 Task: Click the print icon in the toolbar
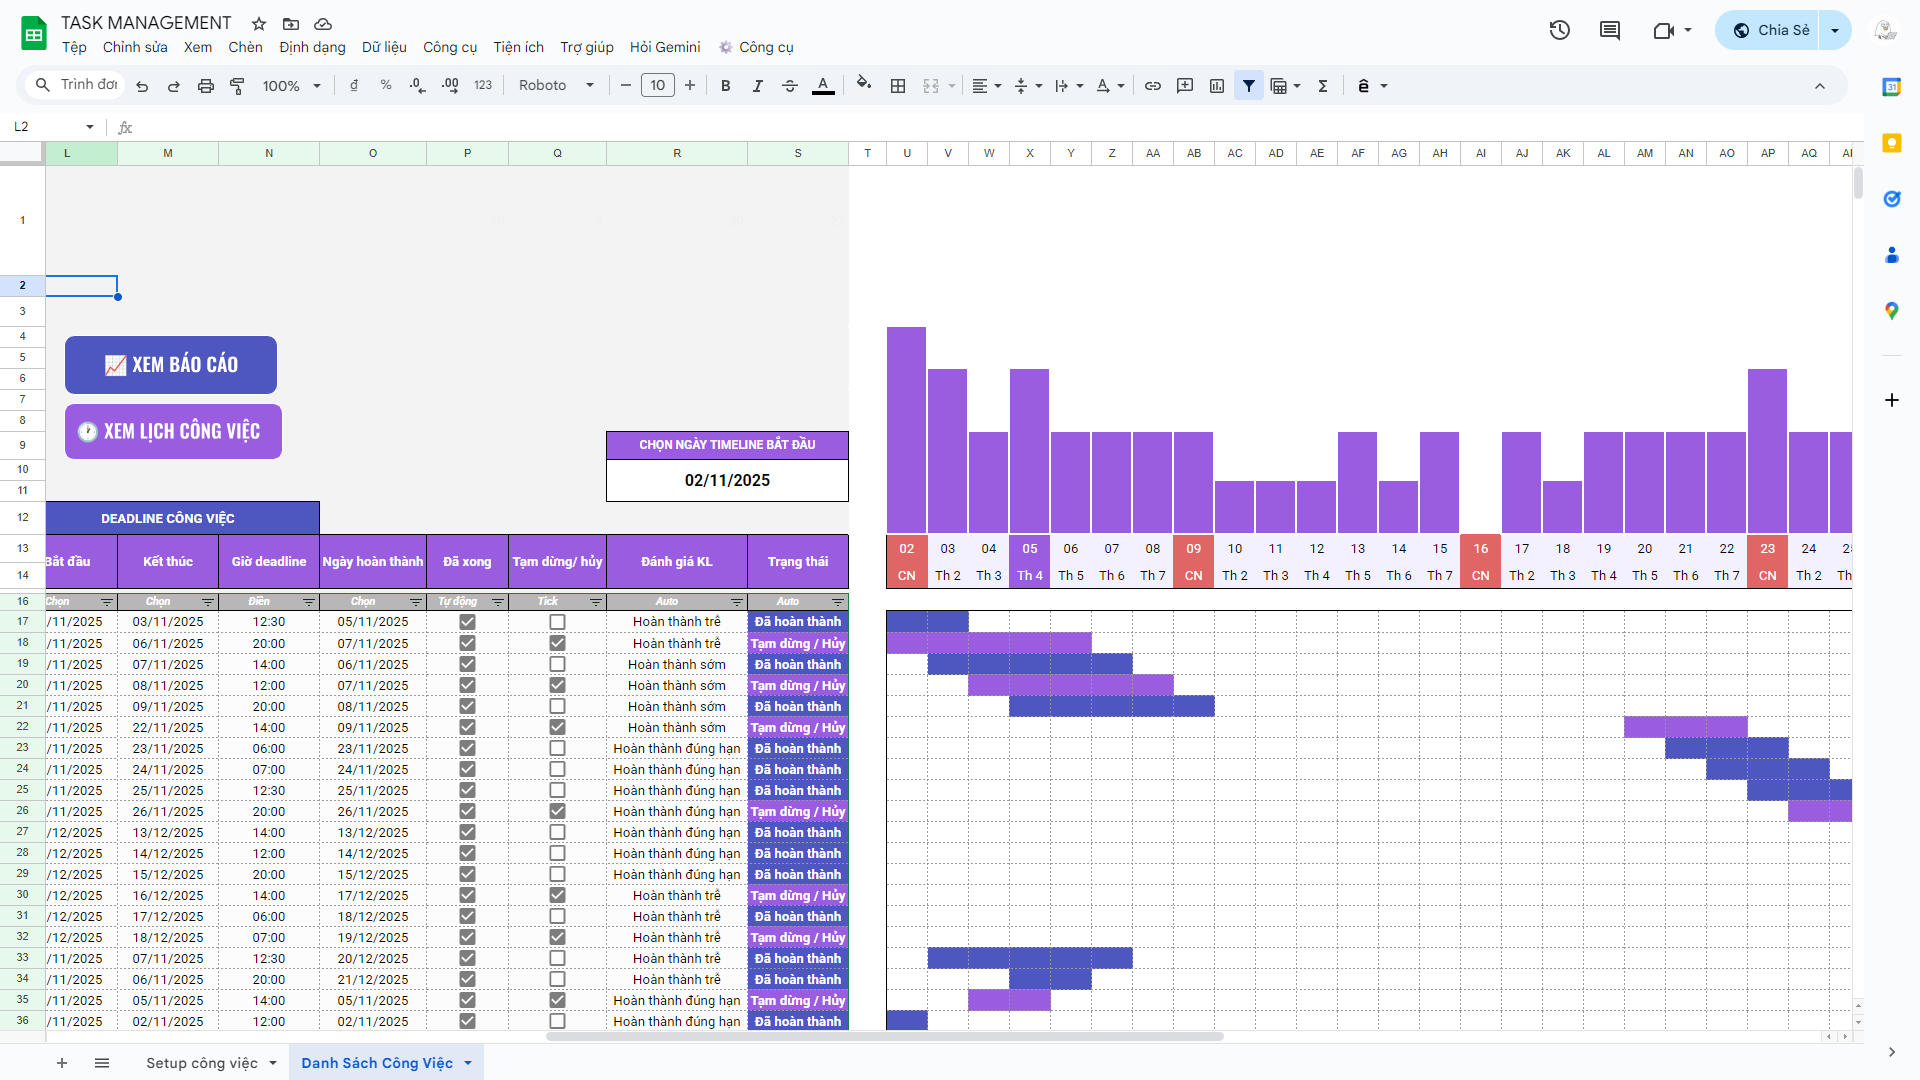tap(205, 86)
